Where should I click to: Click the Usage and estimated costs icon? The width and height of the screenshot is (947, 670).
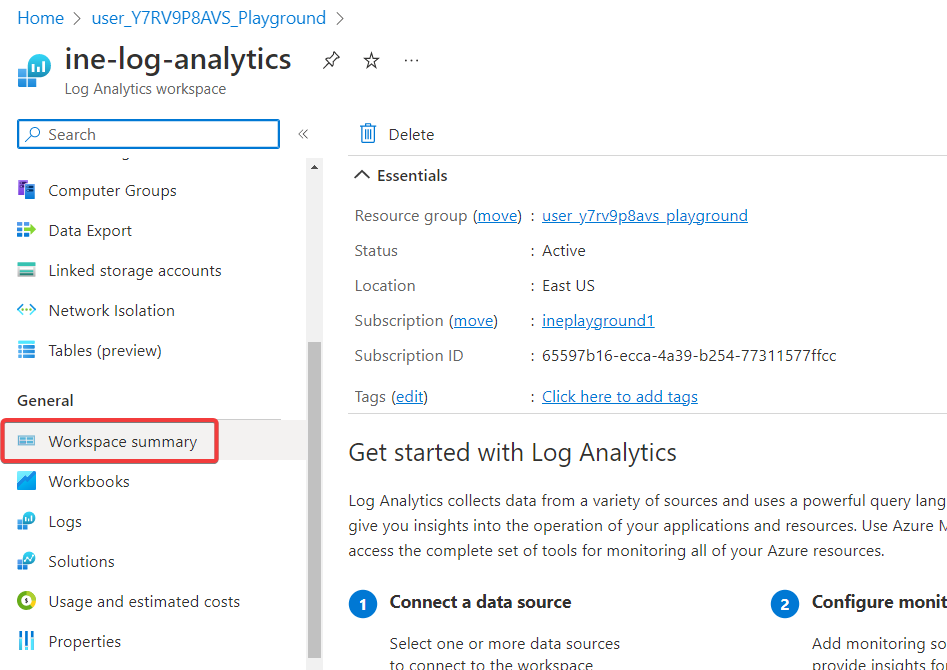(x=27, y=601)
